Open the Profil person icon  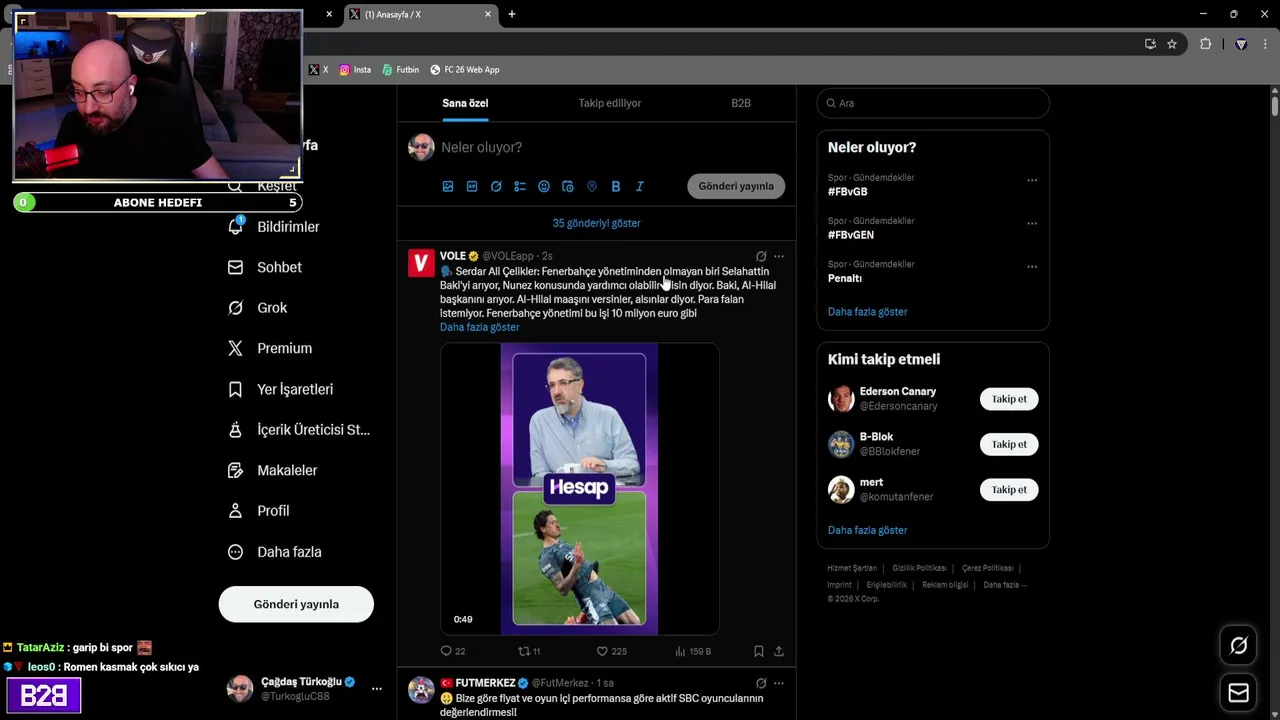pyautogui.click(x=235, y=510)
